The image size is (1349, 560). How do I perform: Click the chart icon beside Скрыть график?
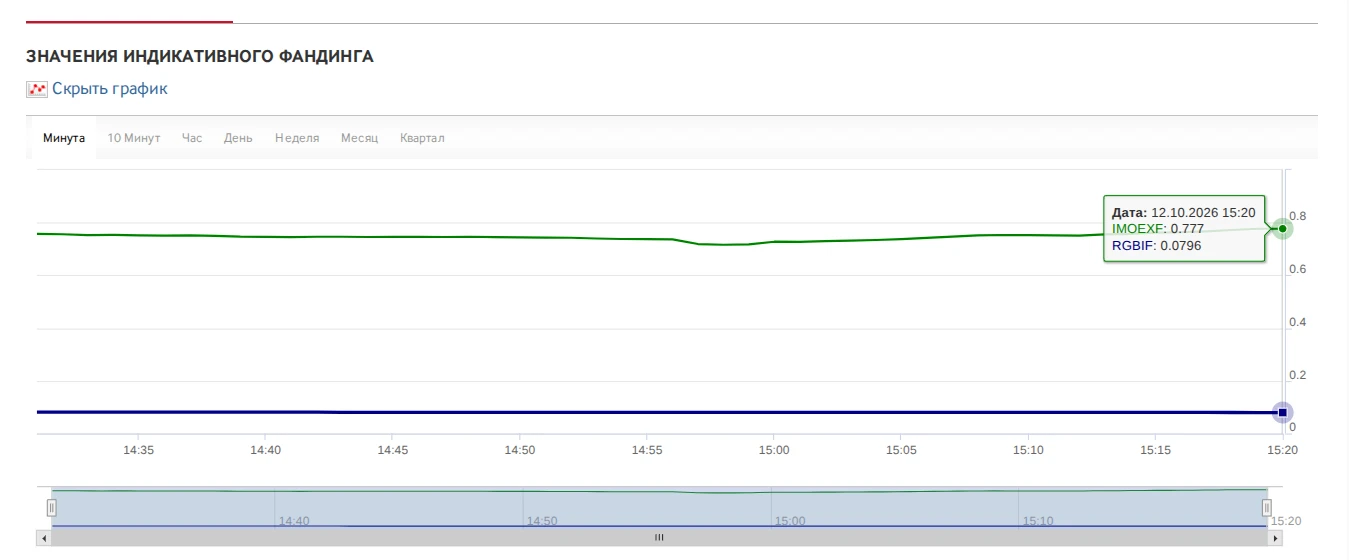tap(36, 89)
